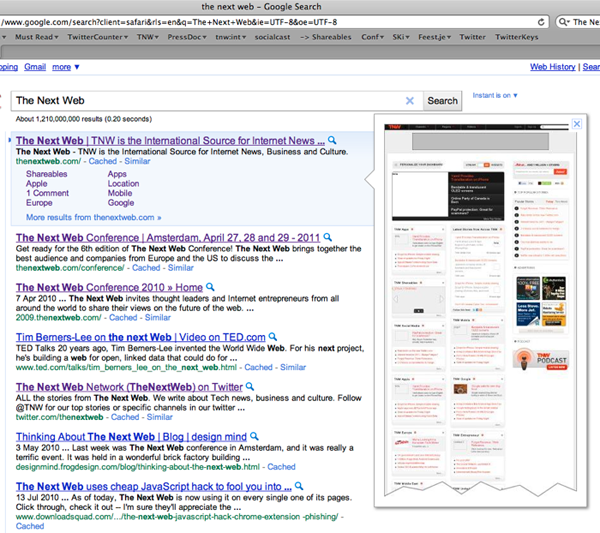Click preview magnifier for TheNextWeb on Twitter result

(x=250, y=386)
